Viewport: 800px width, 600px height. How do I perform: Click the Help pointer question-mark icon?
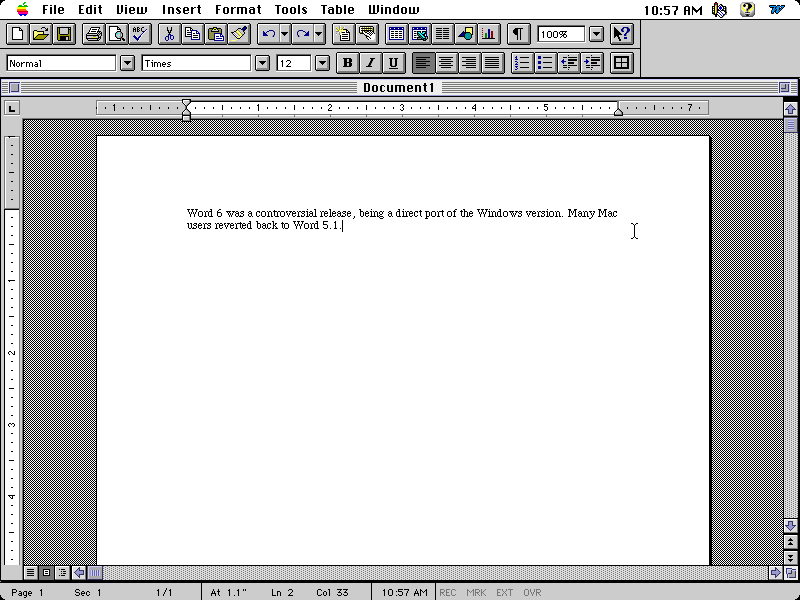(x=622, y=34)
